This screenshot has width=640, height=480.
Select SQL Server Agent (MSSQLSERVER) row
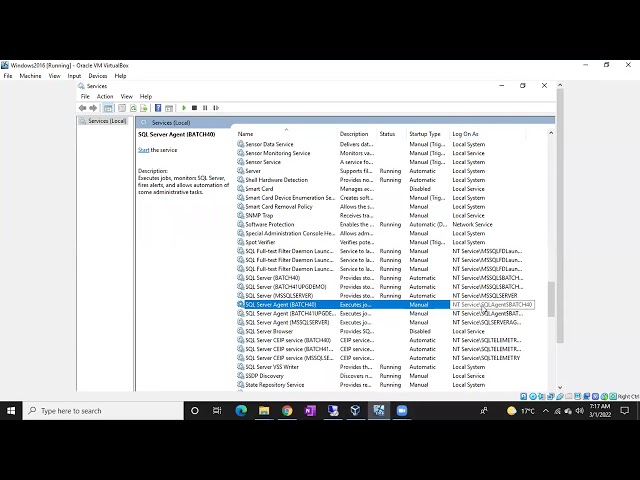384,322
